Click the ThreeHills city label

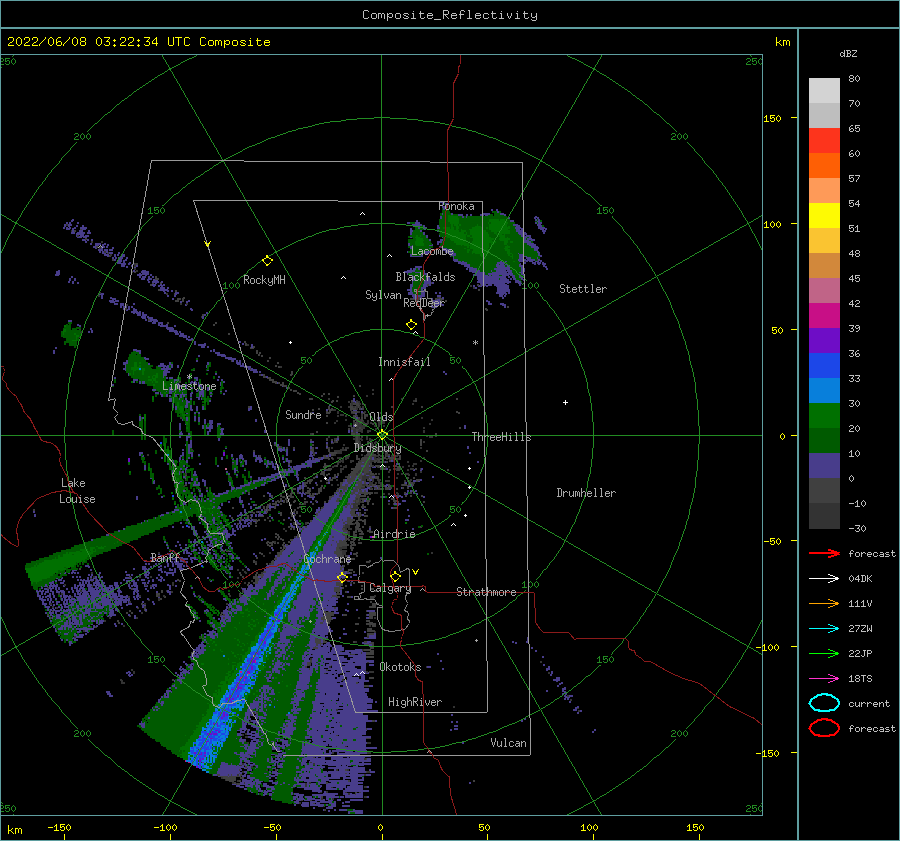point(501,437)
